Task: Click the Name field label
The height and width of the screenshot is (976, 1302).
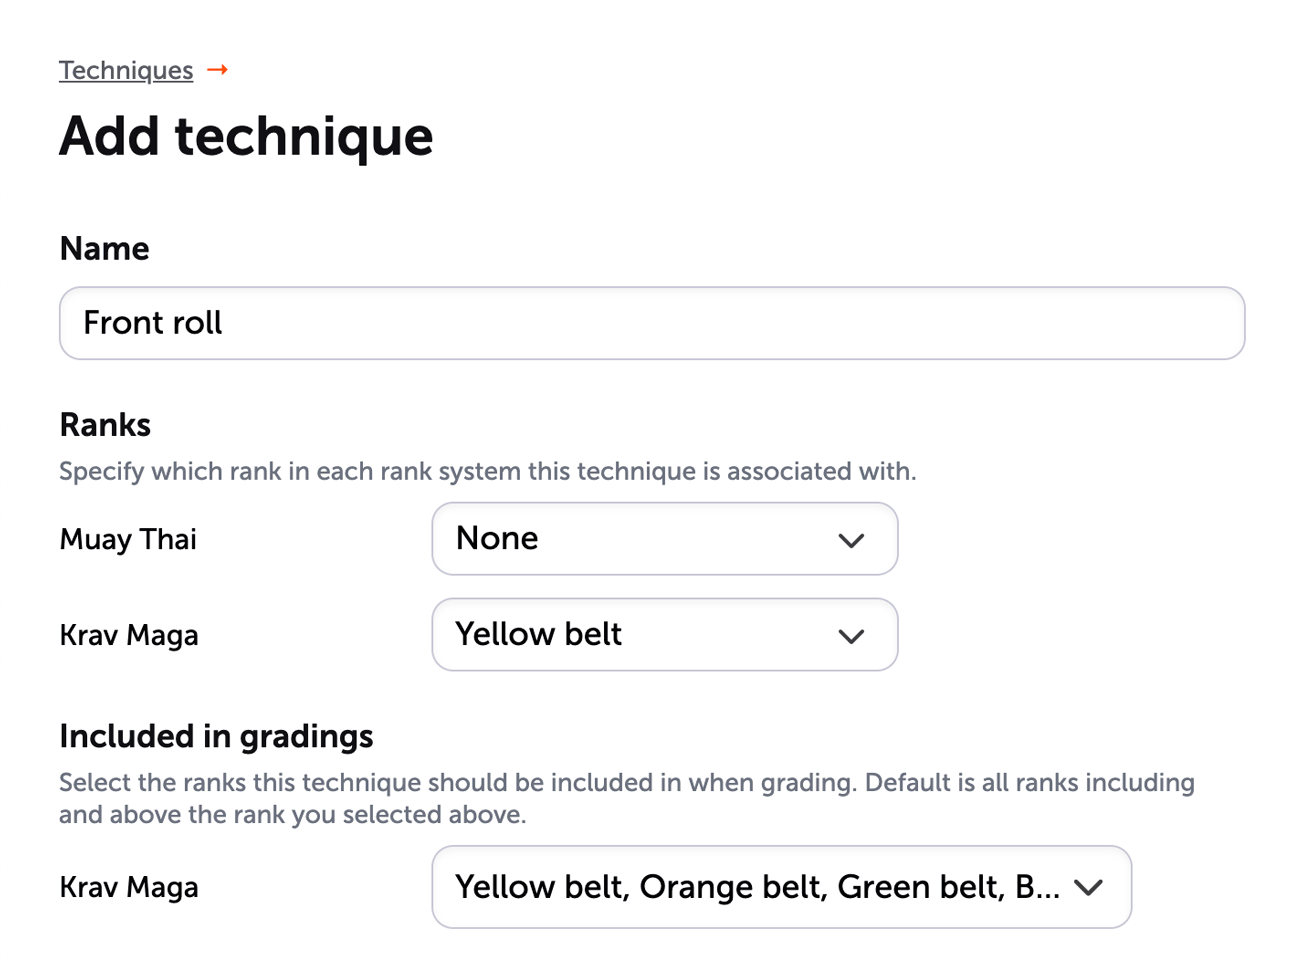Action: 104,248
